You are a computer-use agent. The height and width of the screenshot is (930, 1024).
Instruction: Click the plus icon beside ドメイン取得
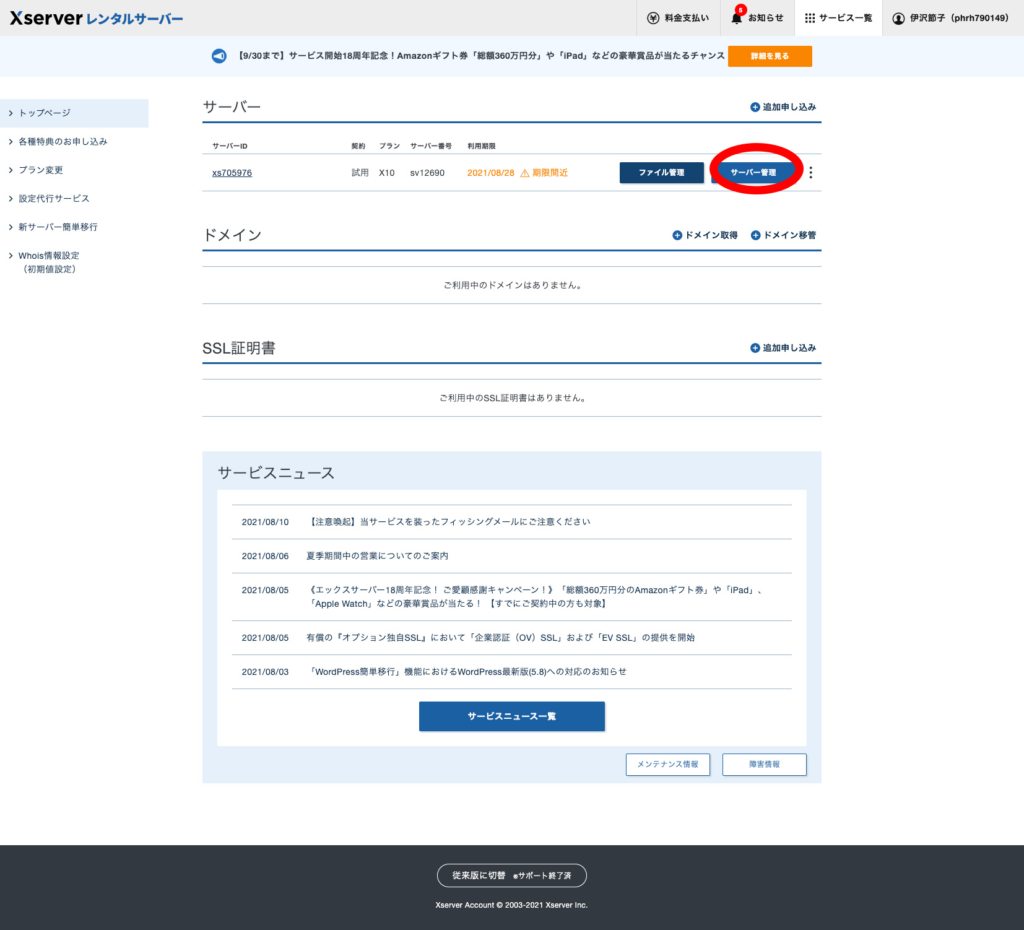[677, 235]
